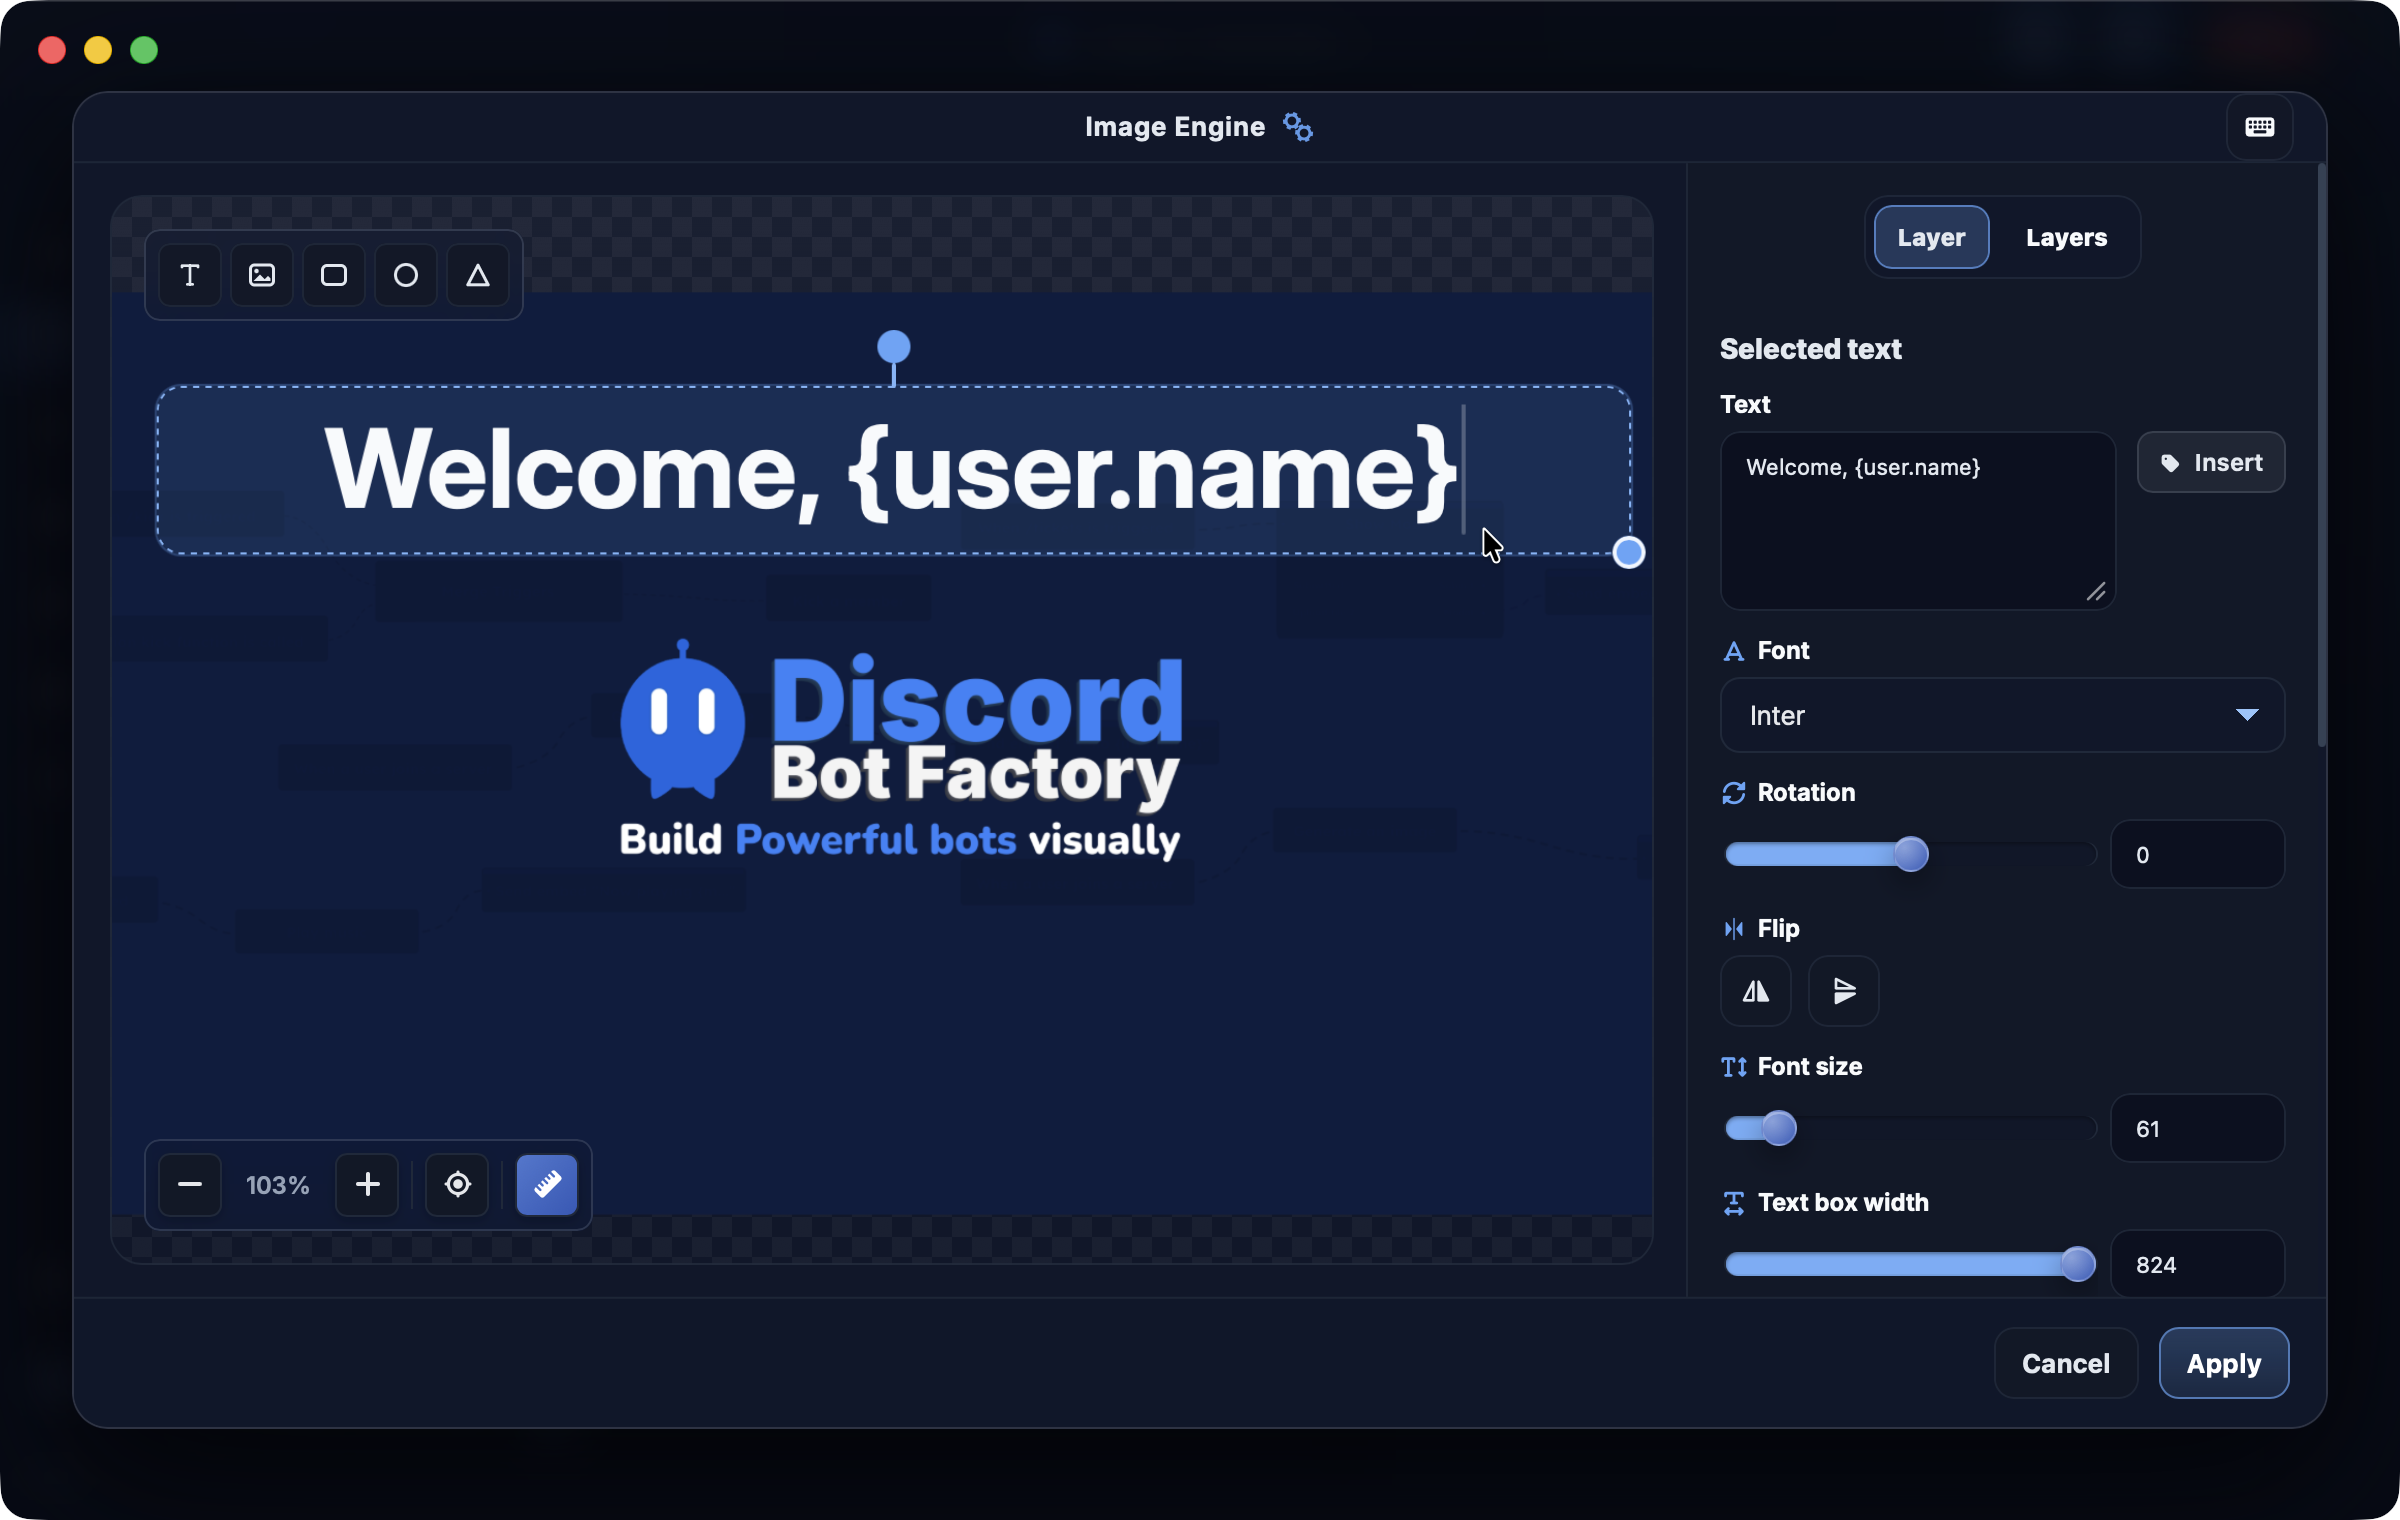Click the Font size icon
2400x1520 pixels.
click(x=1734, y=1067)
